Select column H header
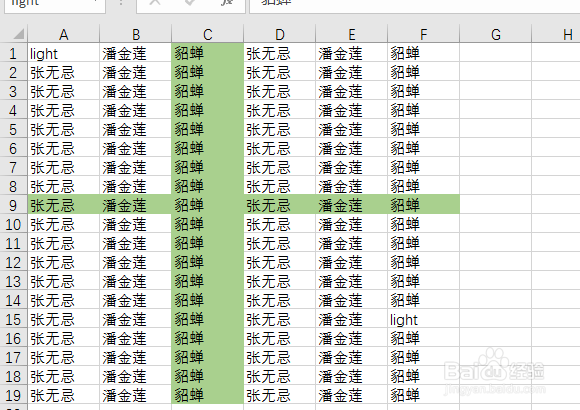580x410 pixels. (x=556, y=34)
